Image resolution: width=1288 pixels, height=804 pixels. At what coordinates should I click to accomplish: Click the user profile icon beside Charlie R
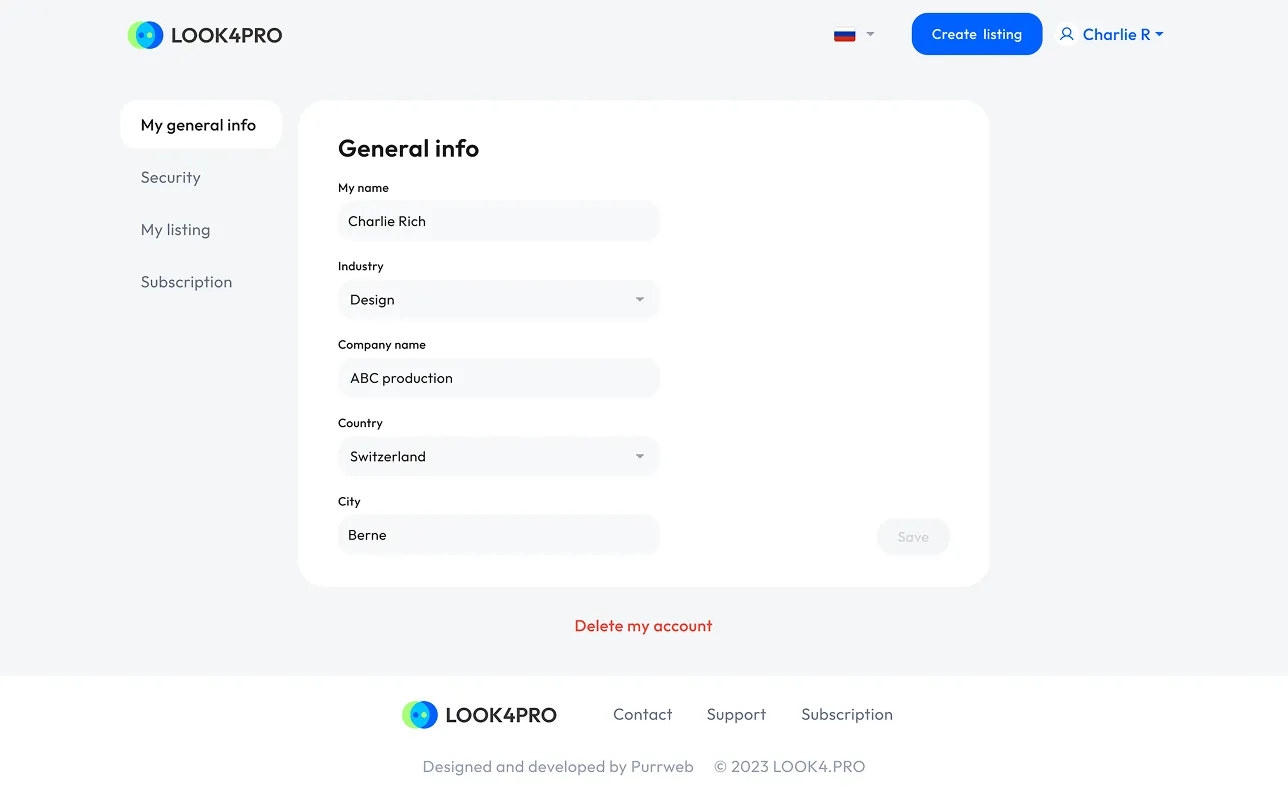(x=1066, y=34)
